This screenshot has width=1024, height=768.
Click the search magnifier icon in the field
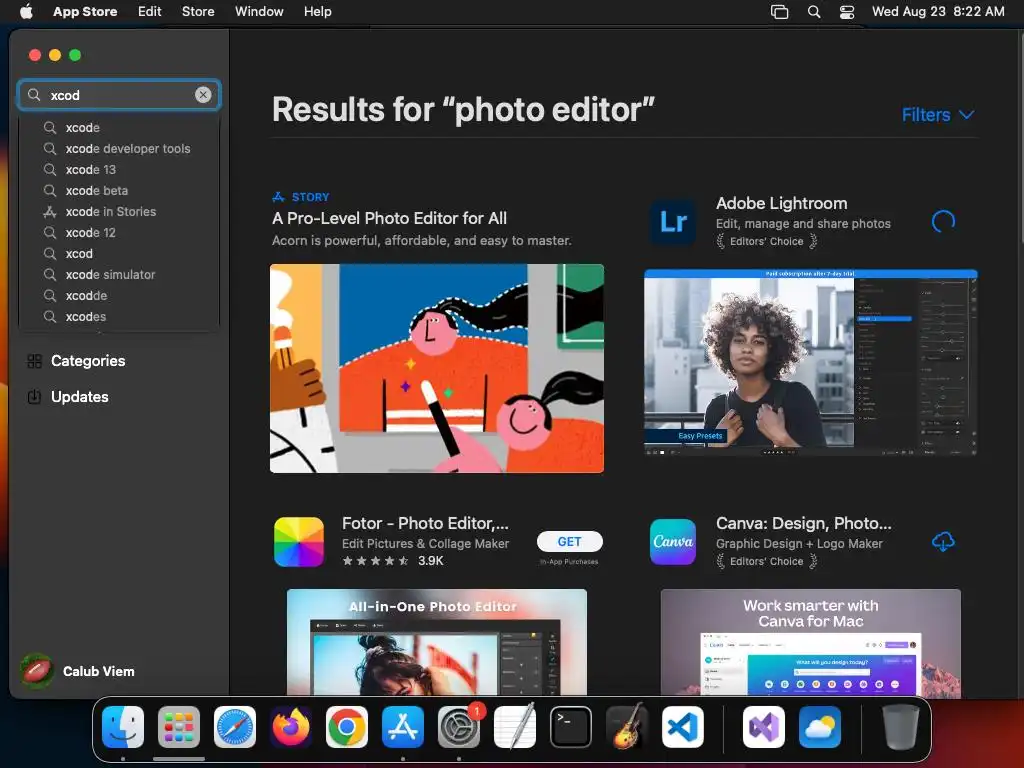click(x=34, y=95)
